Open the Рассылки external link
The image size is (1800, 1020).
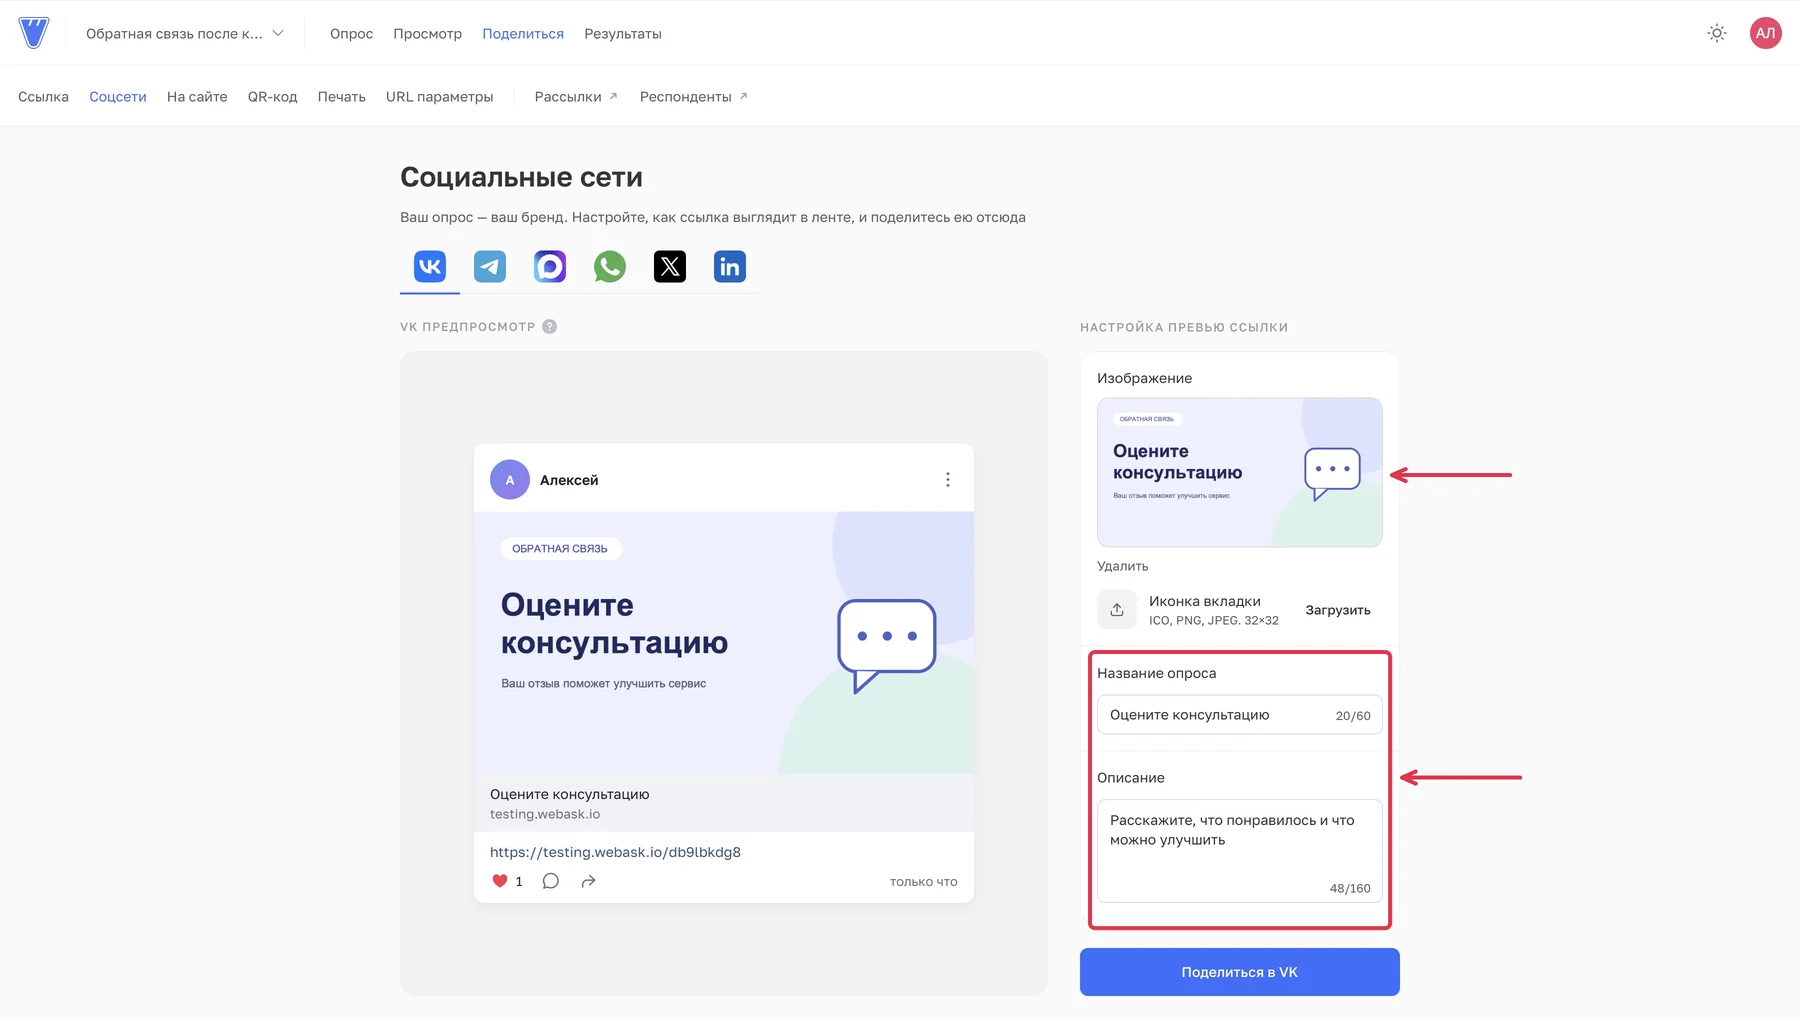[576, 97]
